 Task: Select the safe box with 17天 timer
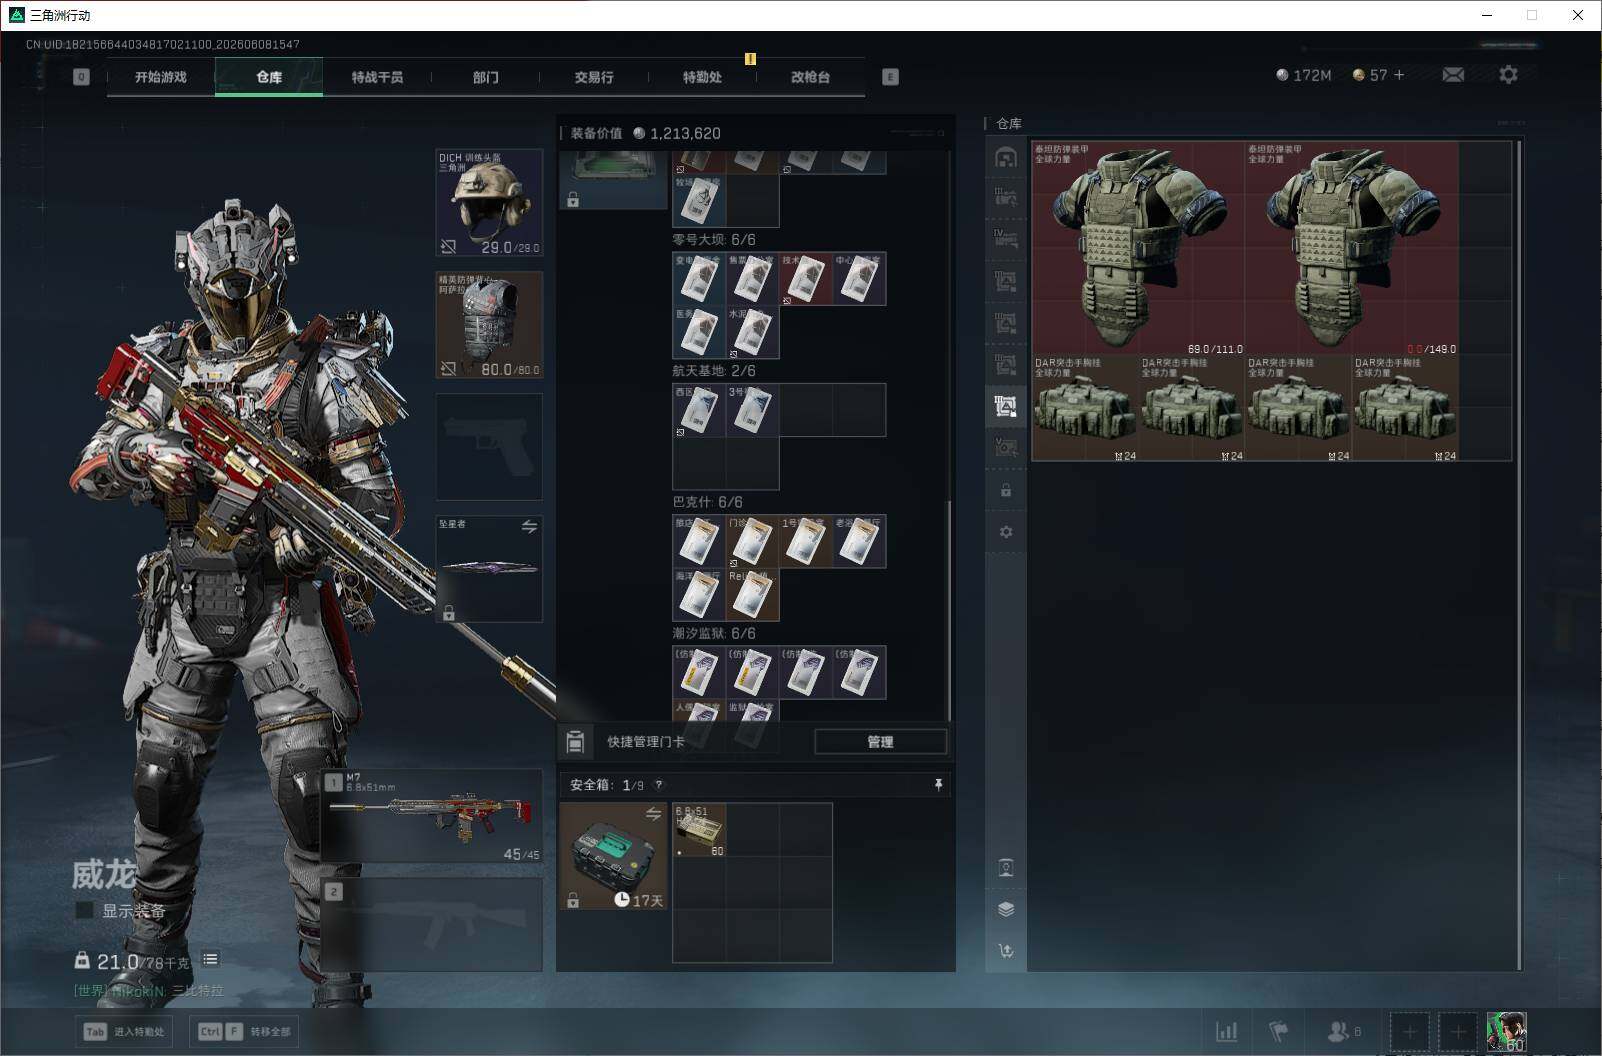(x=613, y=856)
